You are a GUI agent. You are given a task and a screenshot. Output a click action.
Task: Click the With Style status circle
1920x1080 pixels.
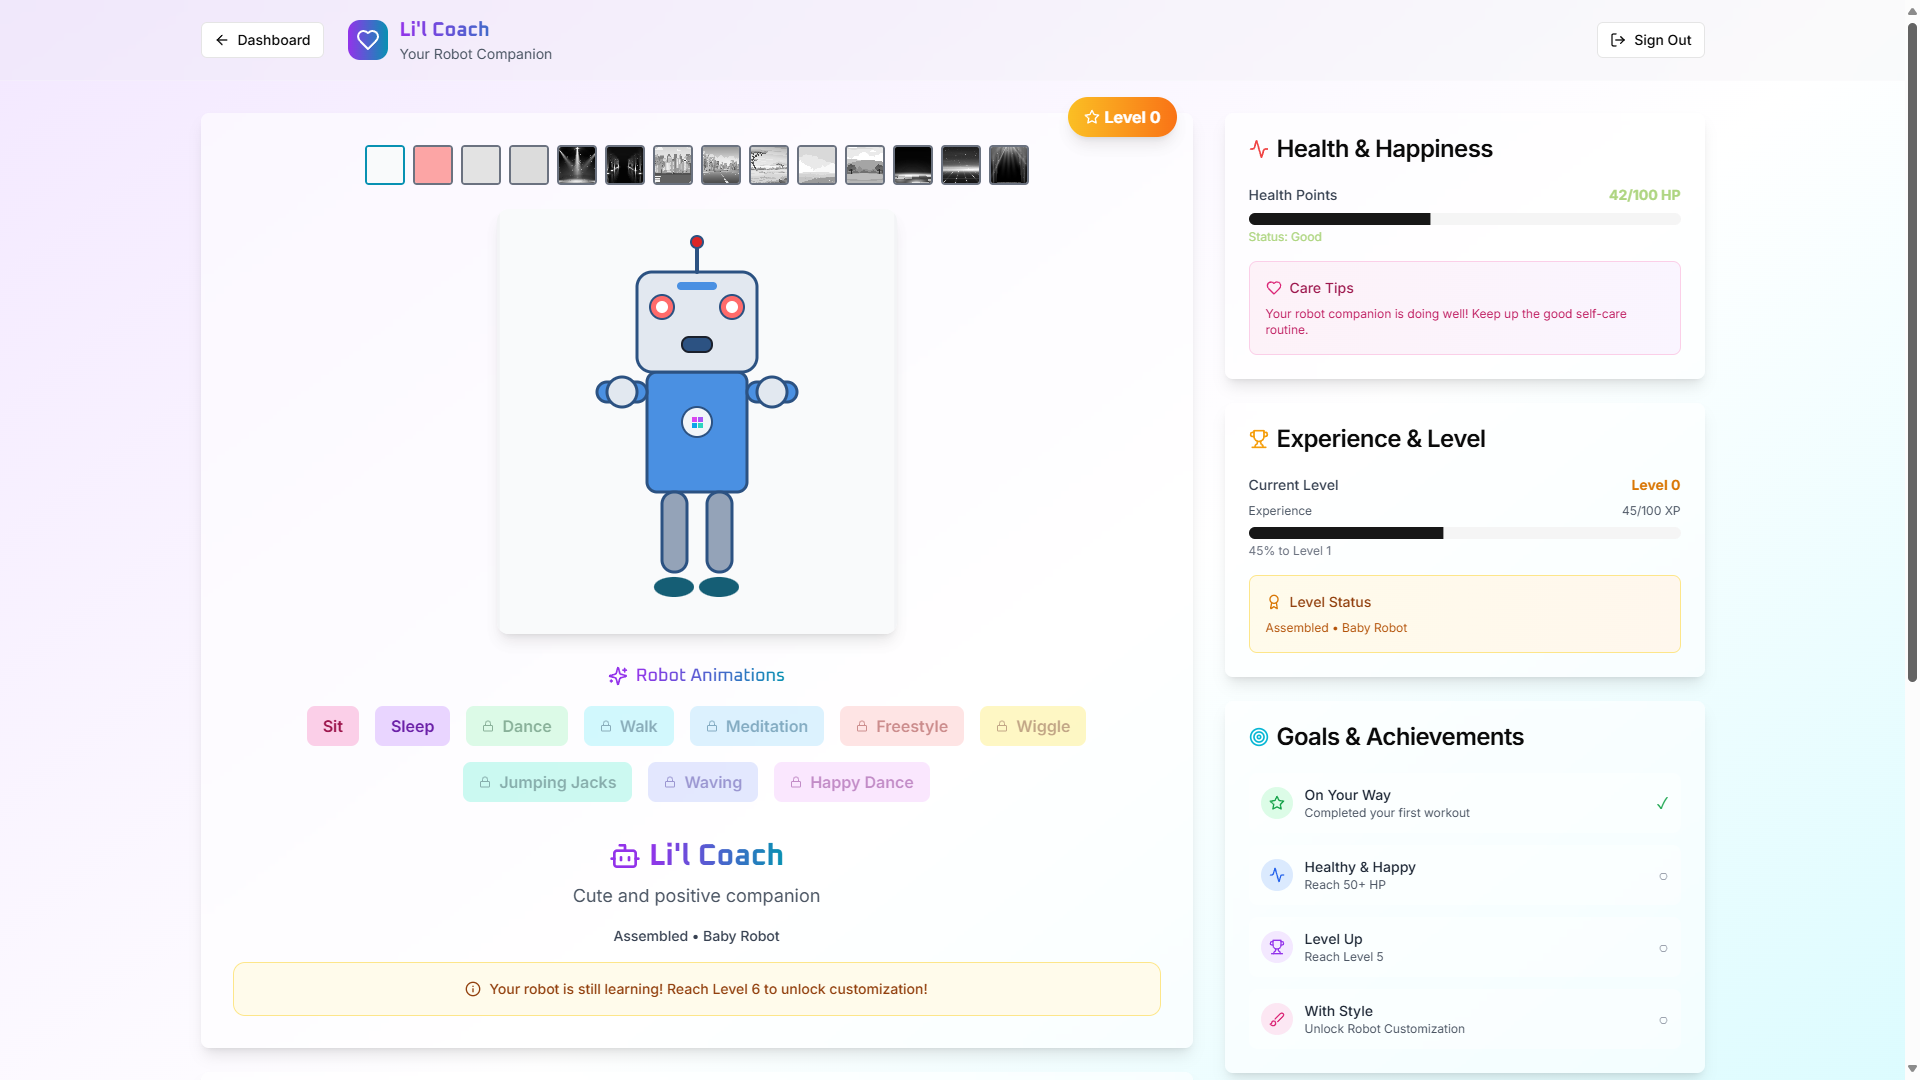(x=1663, y=1020)
